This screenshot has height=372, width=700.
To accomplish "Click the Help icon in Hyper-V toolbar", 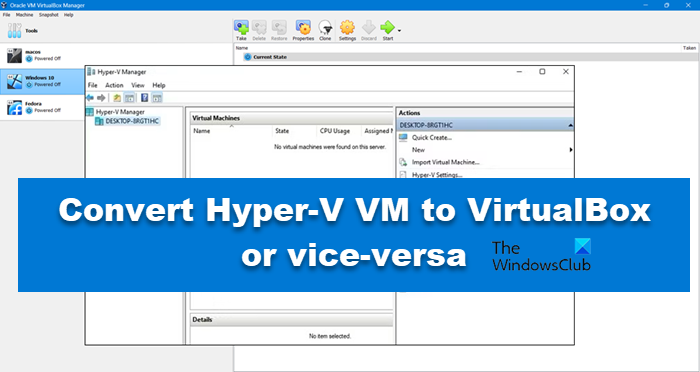I will tap(145, 98).
